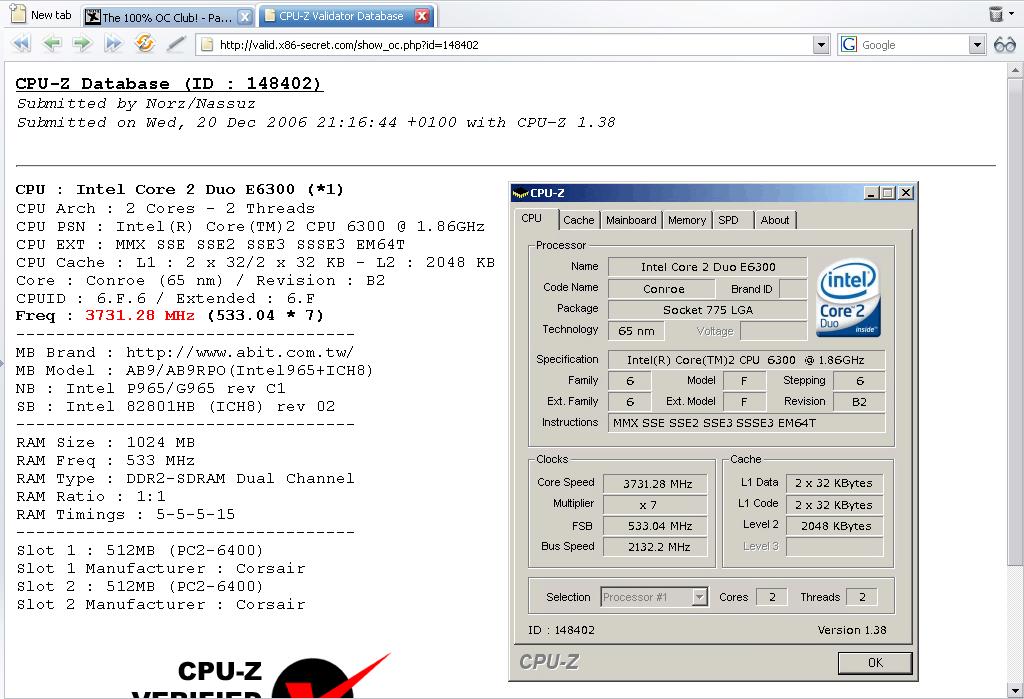The height and width of the screenshot is (699, 1024).
Task: Switch to the New tab browser tab
Action: click(x=42, y=14)
